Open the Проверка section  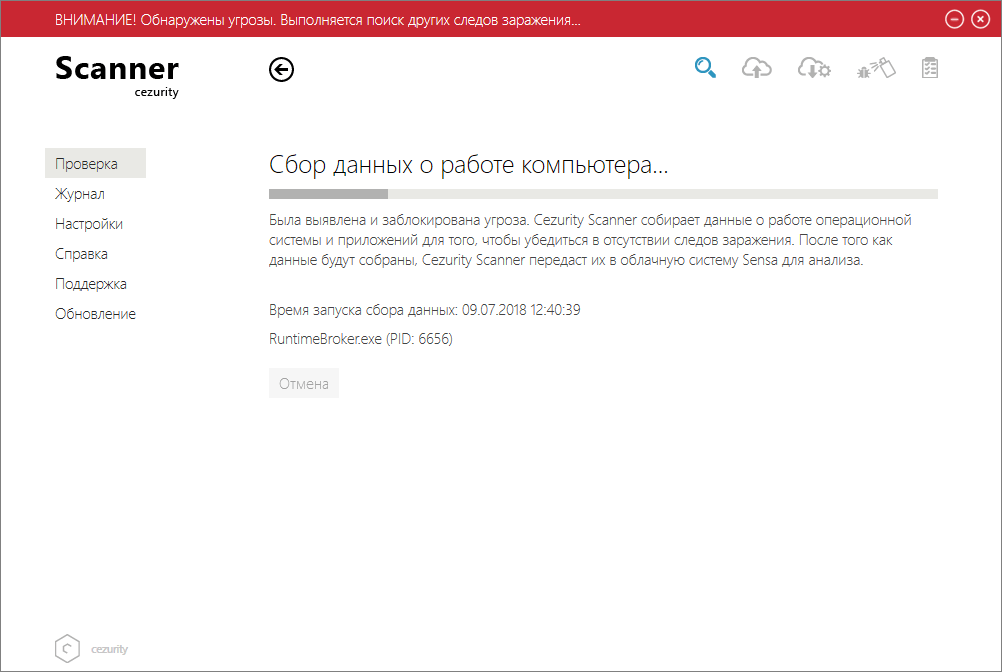(x=95, y=164)
